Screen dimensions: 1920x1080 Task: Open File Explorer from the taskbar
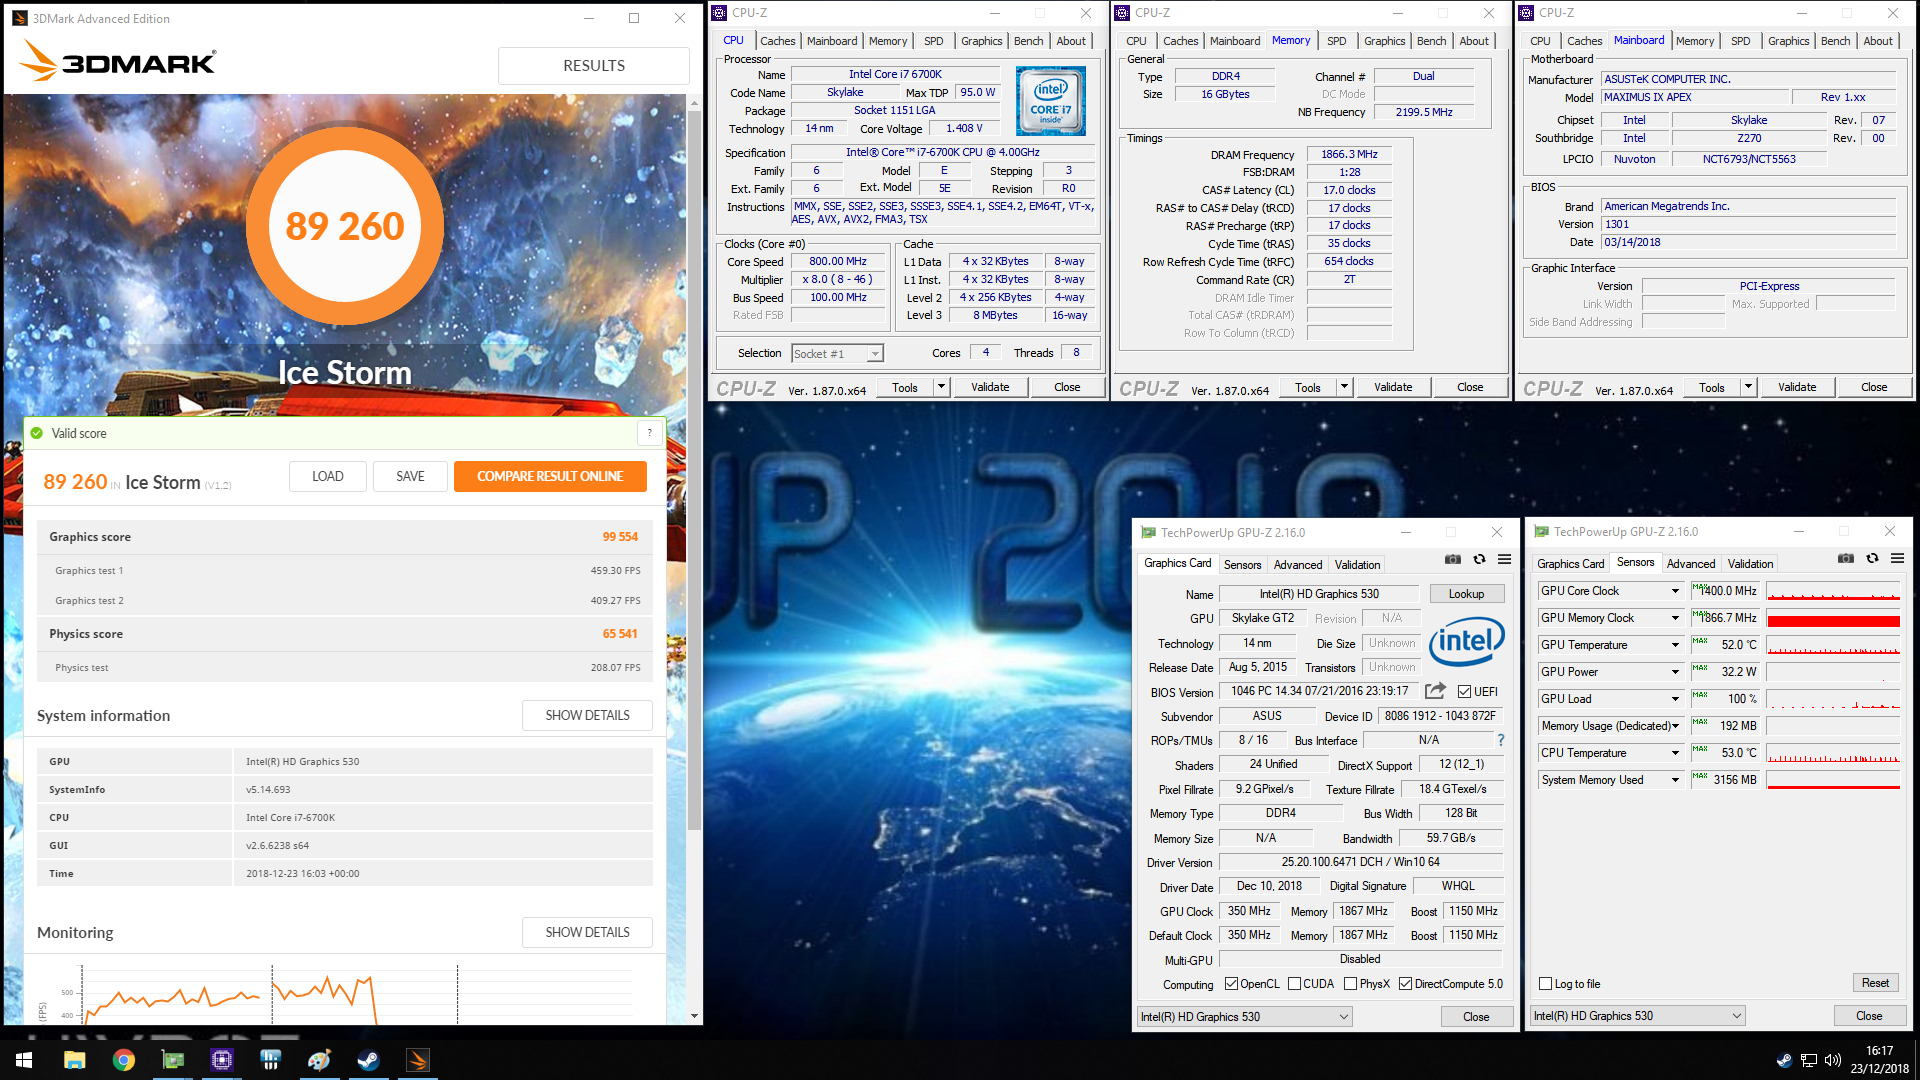(x=74, y=1060)
